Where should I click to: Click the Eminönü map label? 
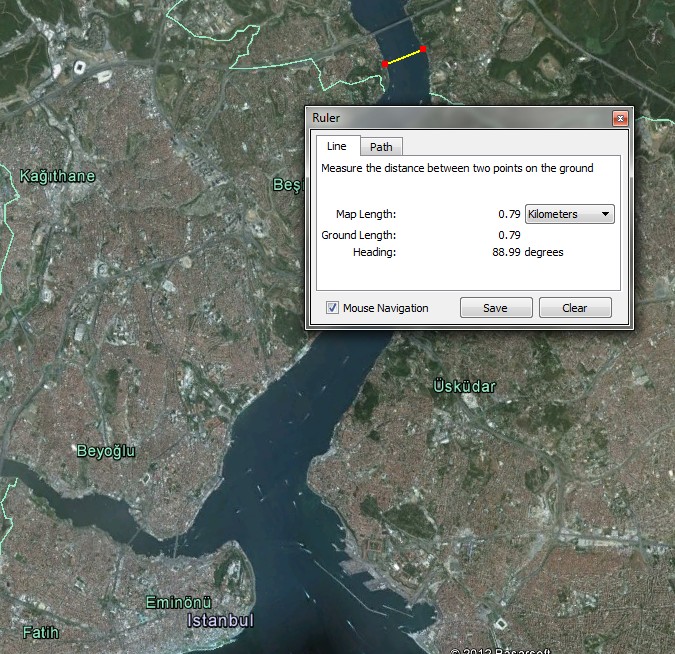tap(179, 602)
